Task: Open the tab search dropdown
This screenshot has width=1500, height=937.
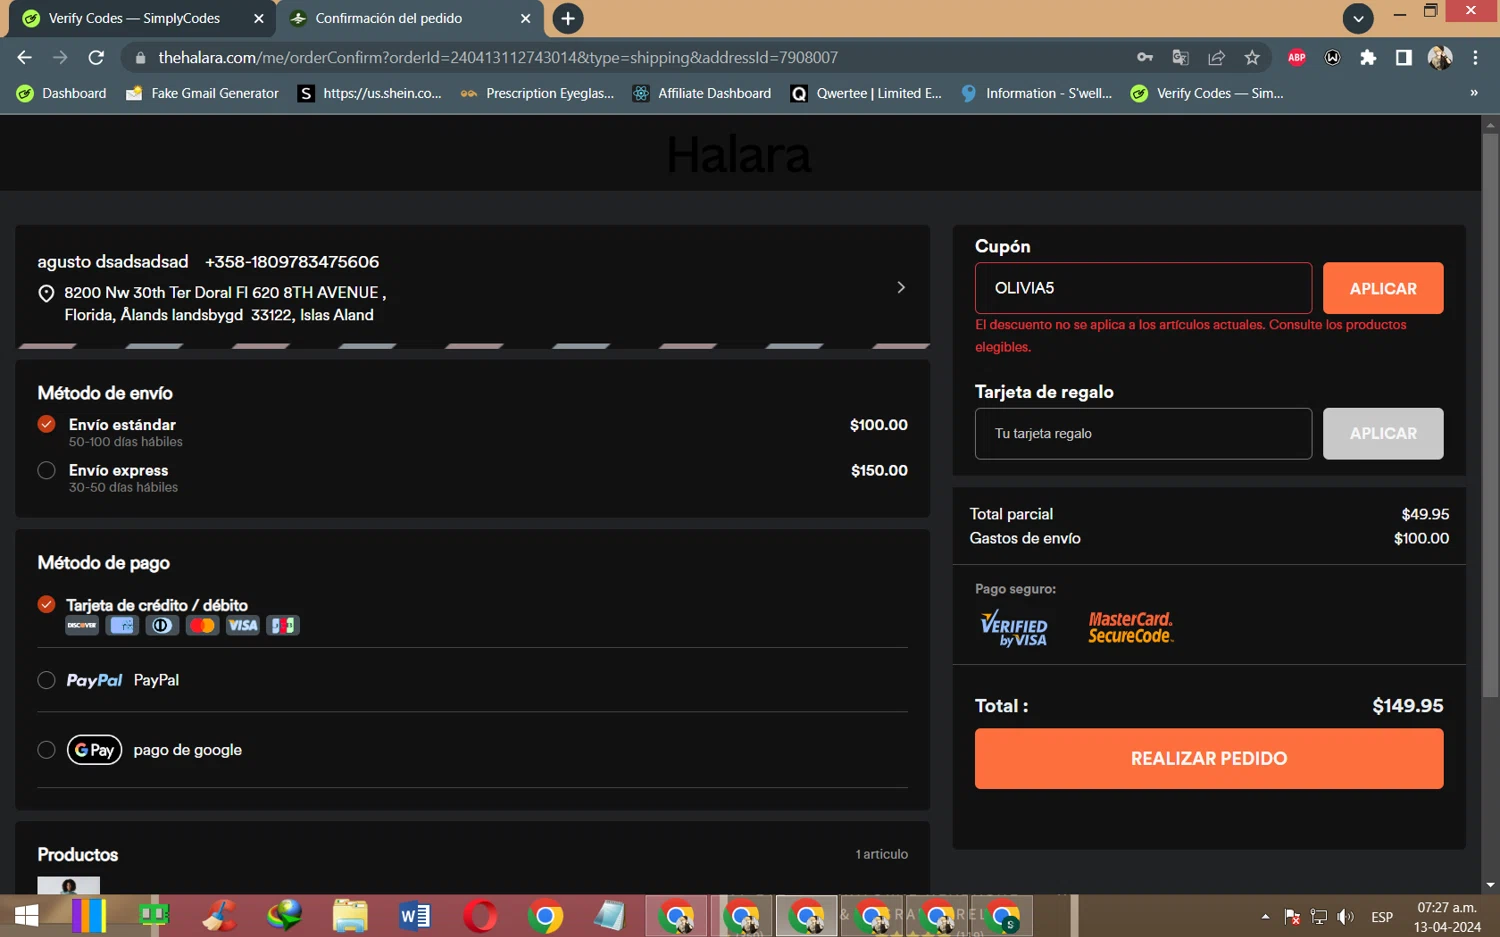Action: coord(1358,18)
